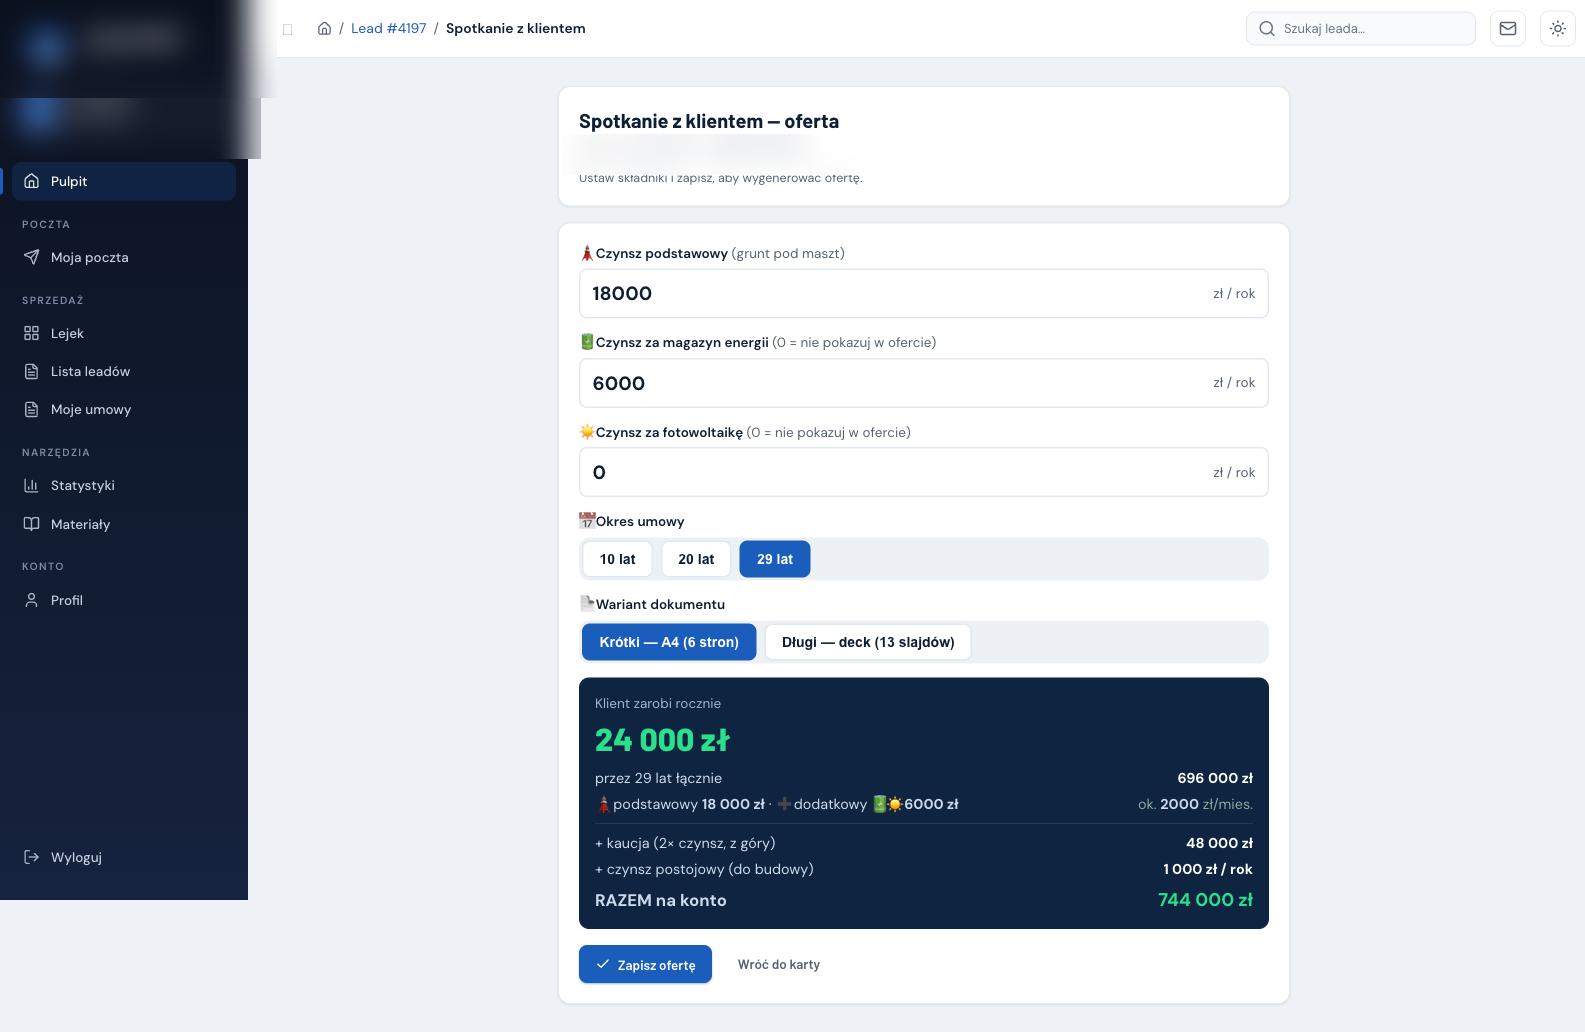The image size is (1585, 1032).
Task: Focus the Czynsz podstawowy input field
Action: 923,293
